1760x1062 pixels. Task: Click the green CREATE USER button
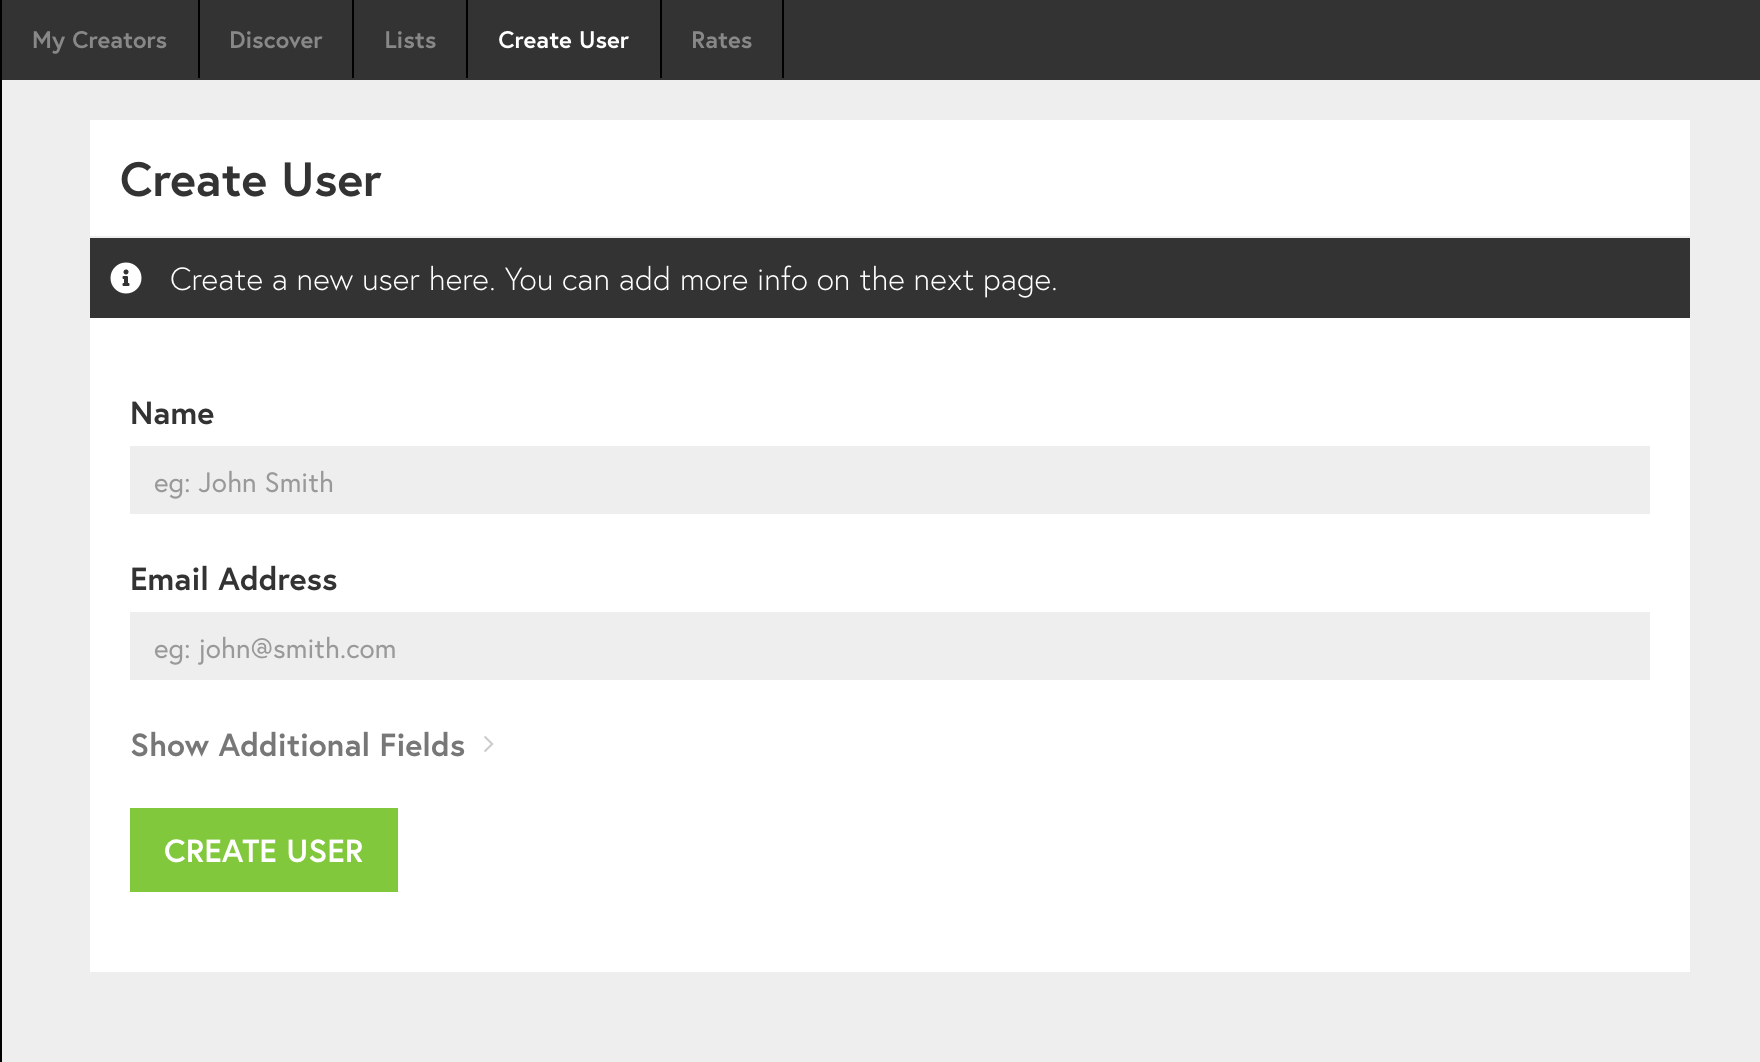(264, 850)
